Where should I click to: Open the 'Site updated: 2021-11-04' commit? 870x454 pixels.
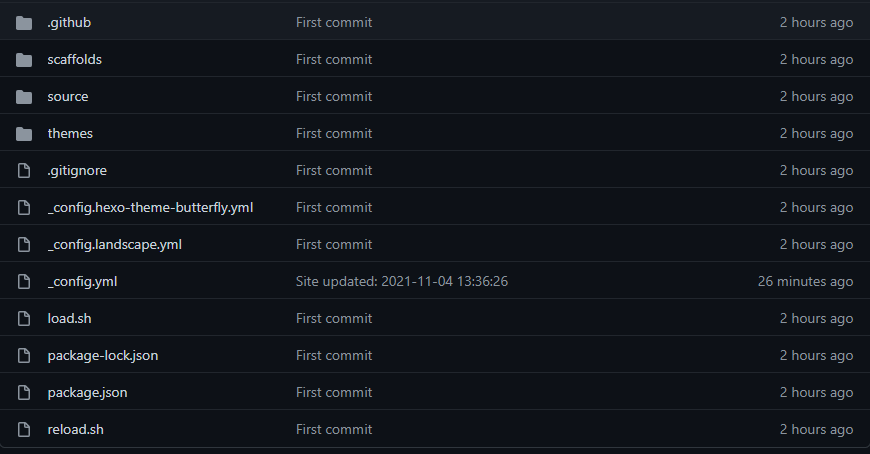click(x=402, y=281)
